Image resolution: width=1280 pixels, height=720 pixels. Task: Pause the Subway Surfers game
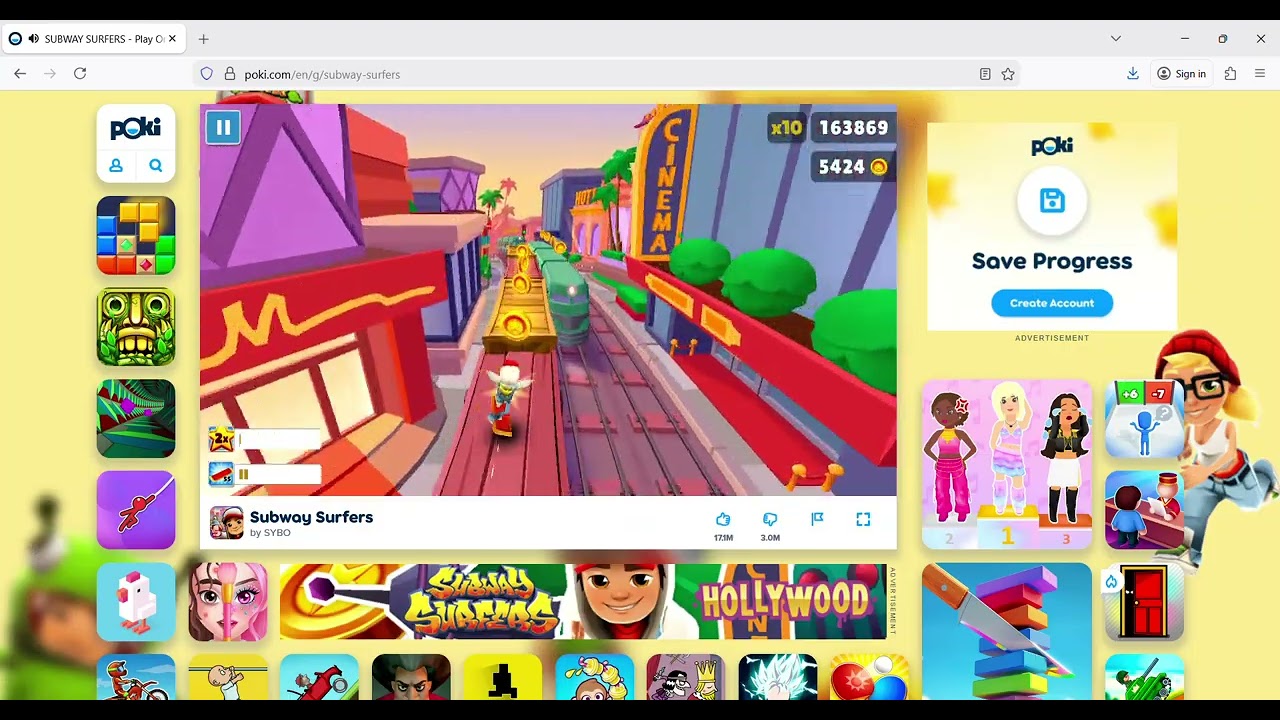pyautogui.click(x=223, y=127)
